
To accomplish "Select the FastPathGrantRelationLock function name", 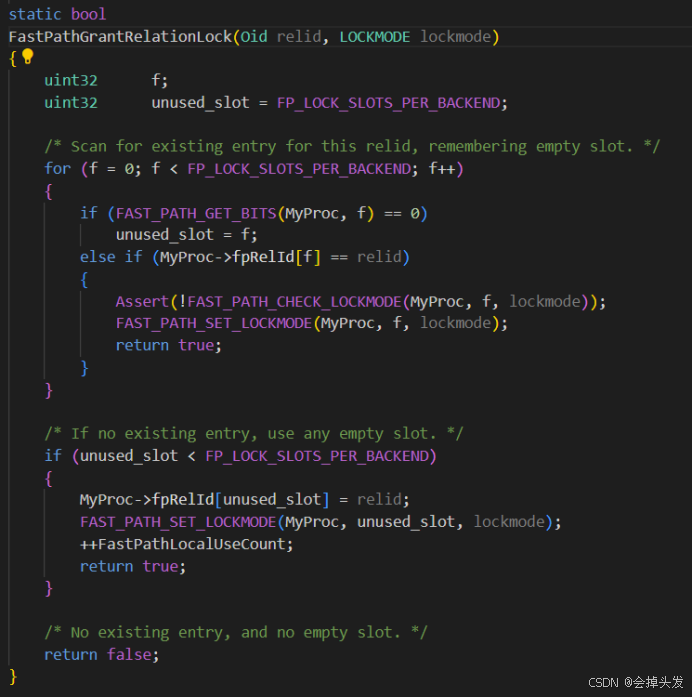I will click(x=120, y=36).
